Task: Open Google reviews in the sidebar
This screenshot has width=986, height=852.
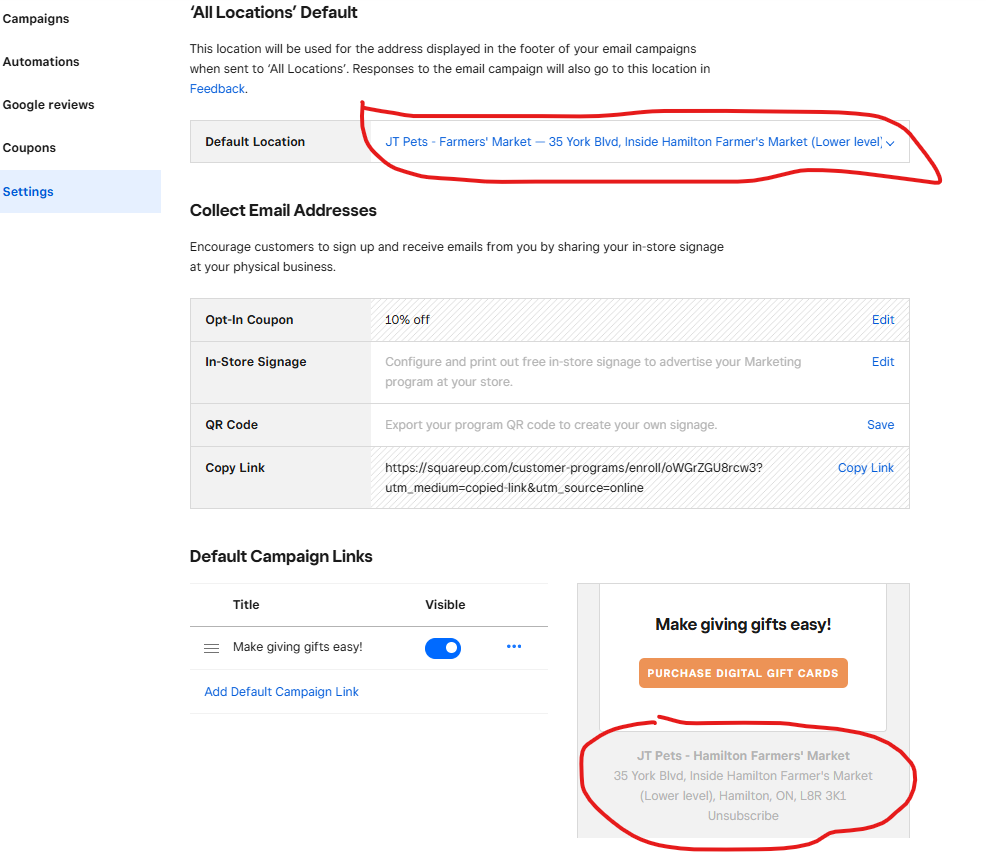Action: (x=48, y=105)
